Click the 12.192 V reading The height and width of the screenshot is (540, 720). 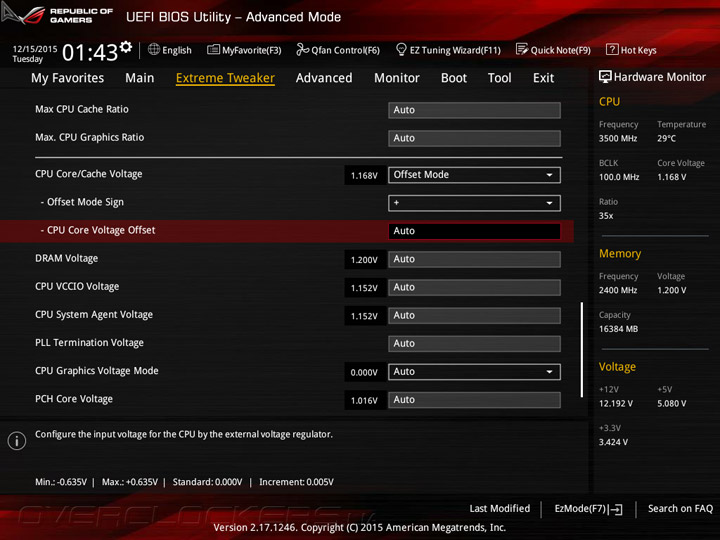click(x=616, y=404)
